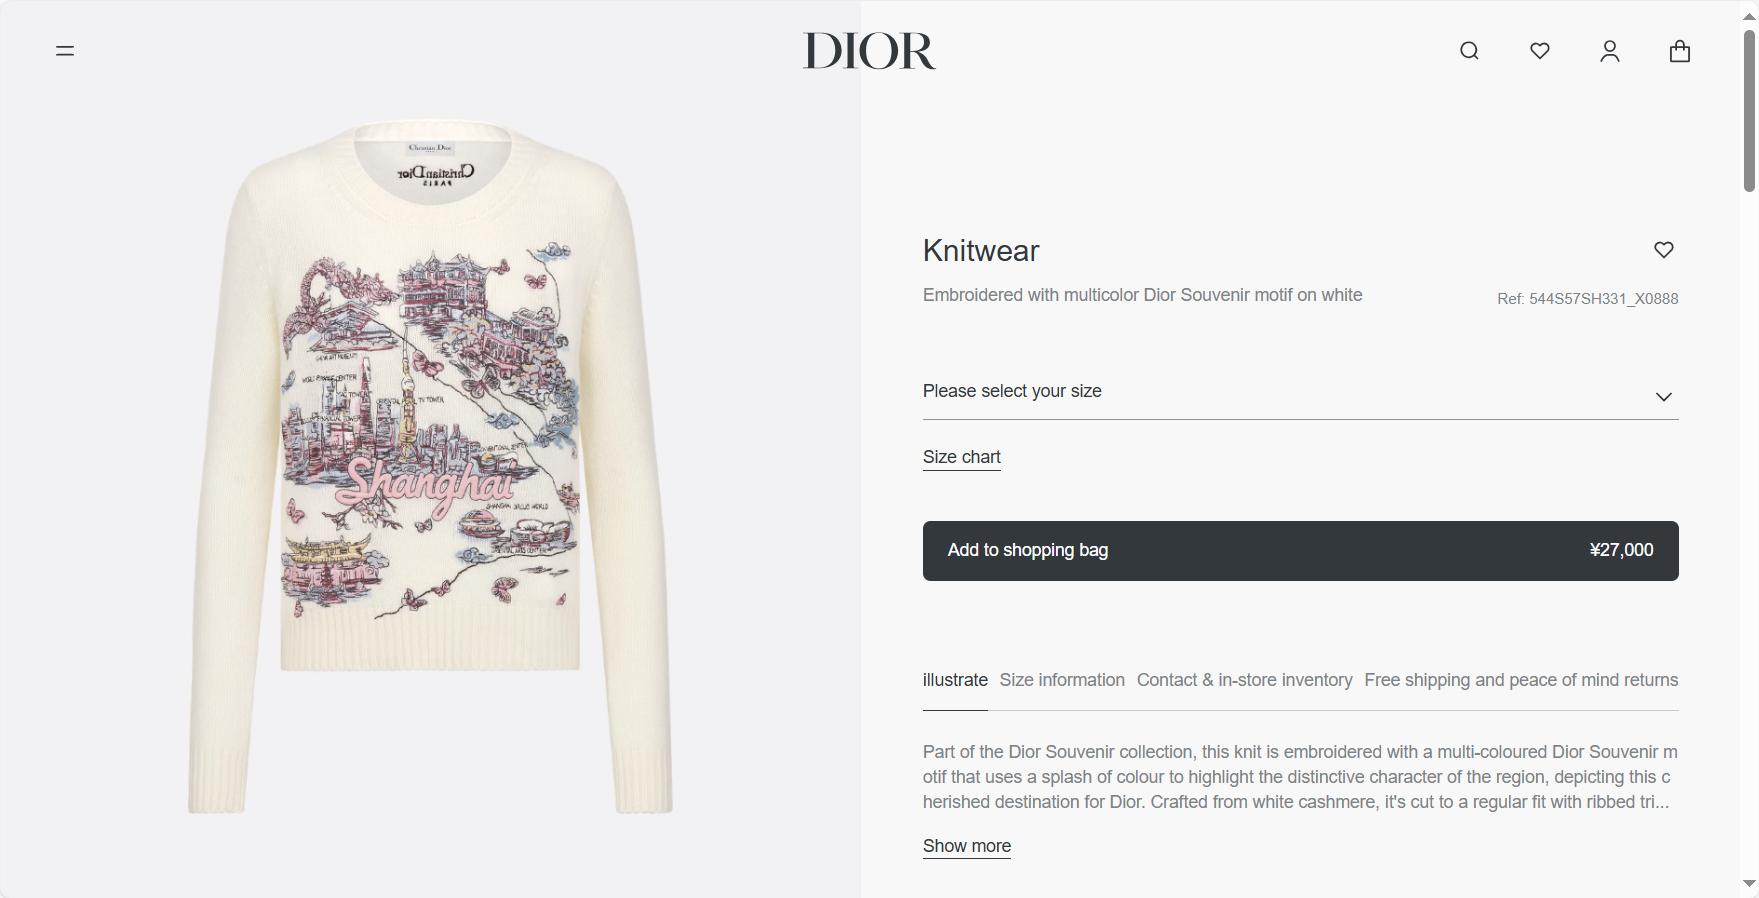
Task: Expand the size selector chevron
Action: coord(1664,397)
